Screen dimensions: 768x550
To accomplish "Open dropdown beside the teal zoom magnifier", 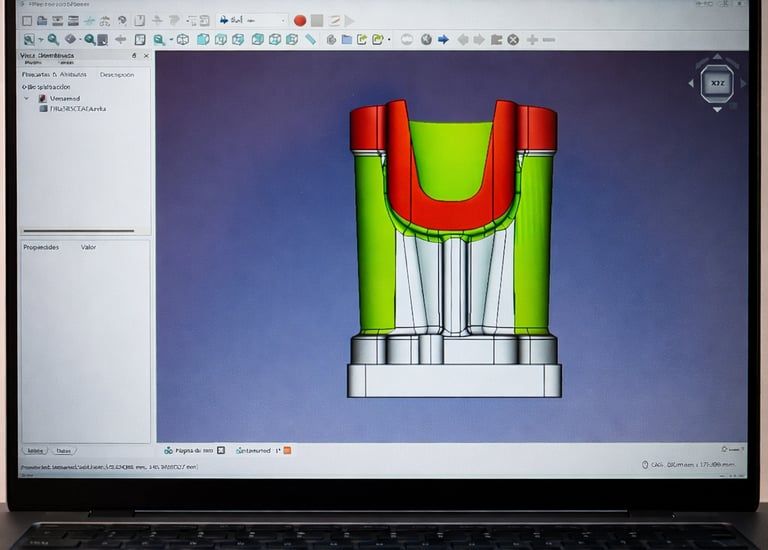I will point(171,40).
